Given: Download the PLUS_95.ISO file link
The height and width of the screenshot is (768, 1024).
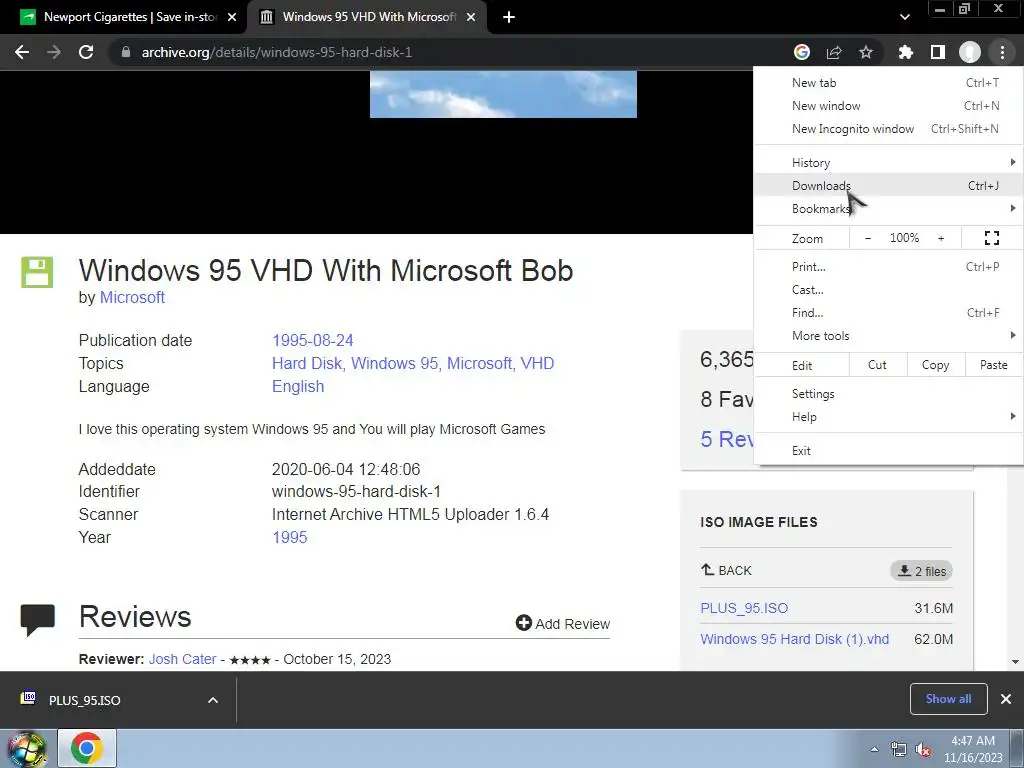Looking at the screenshot, I should [x=744, y=608].
